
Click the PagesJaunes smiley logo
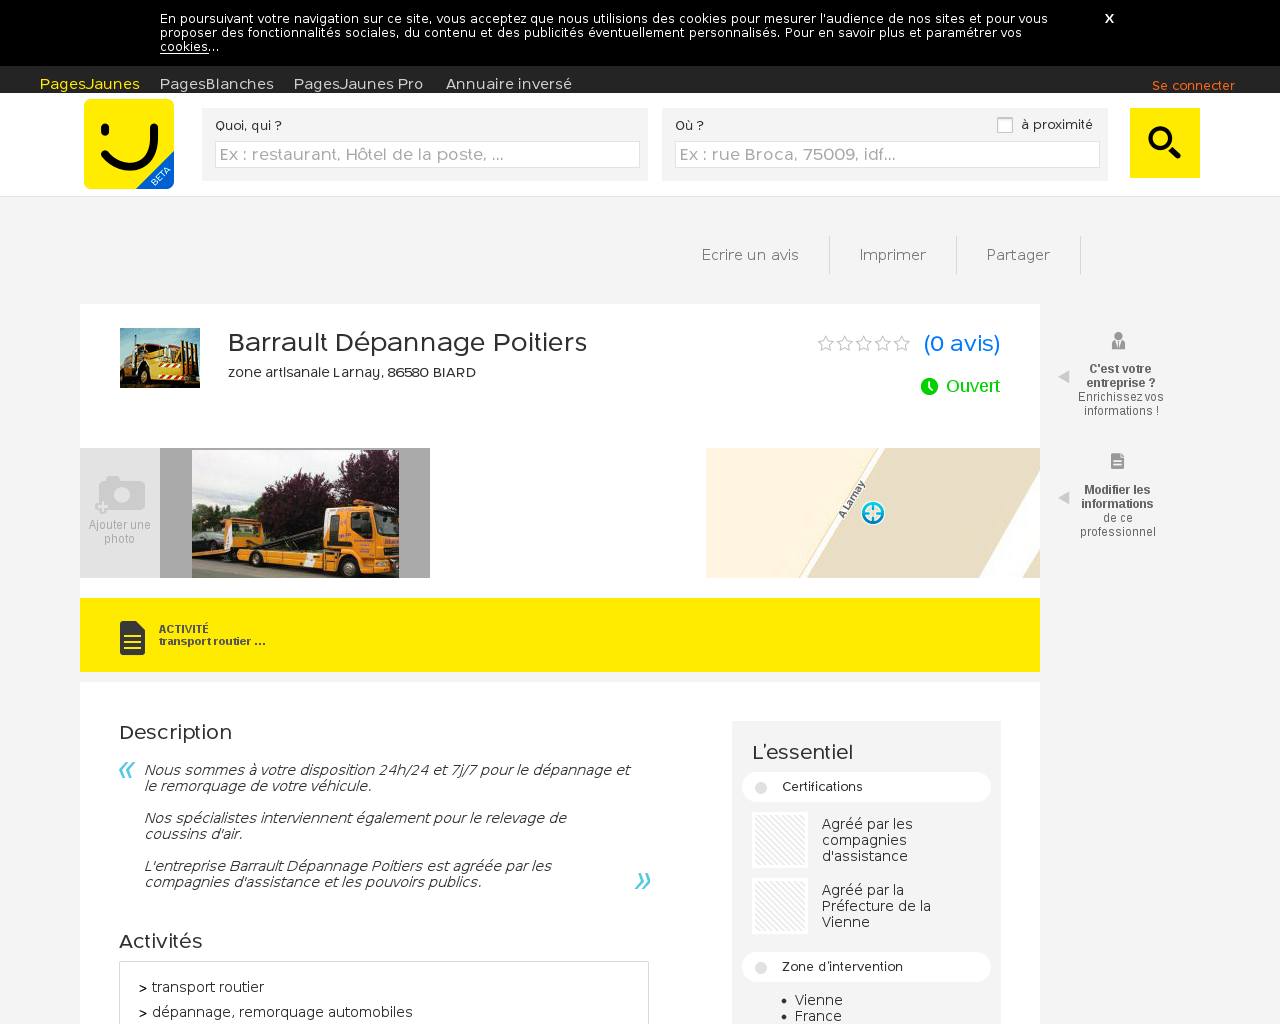pos(129,144)
